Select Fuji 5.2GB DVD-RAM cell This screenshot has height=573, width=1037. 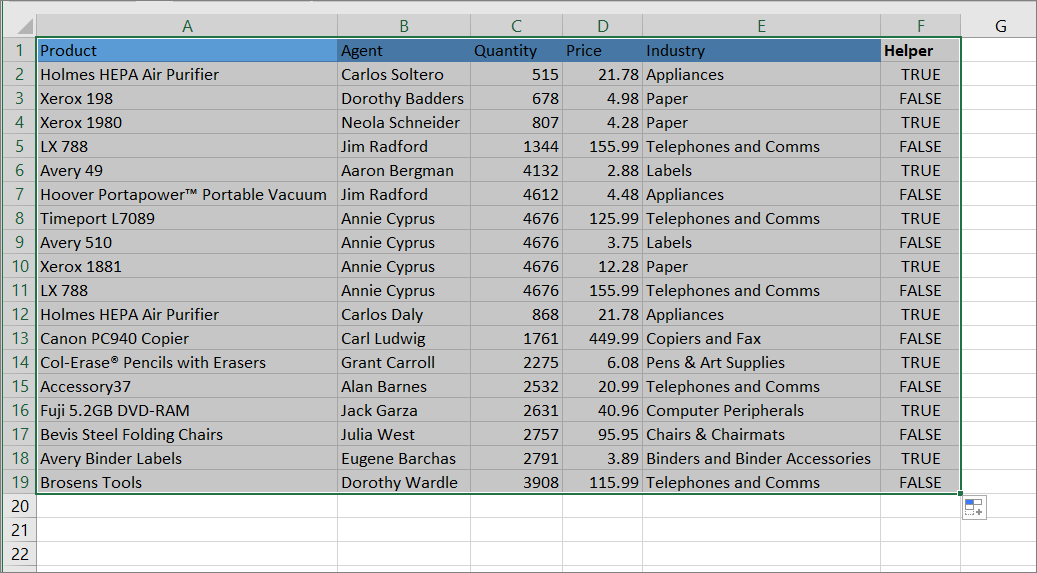187,410
